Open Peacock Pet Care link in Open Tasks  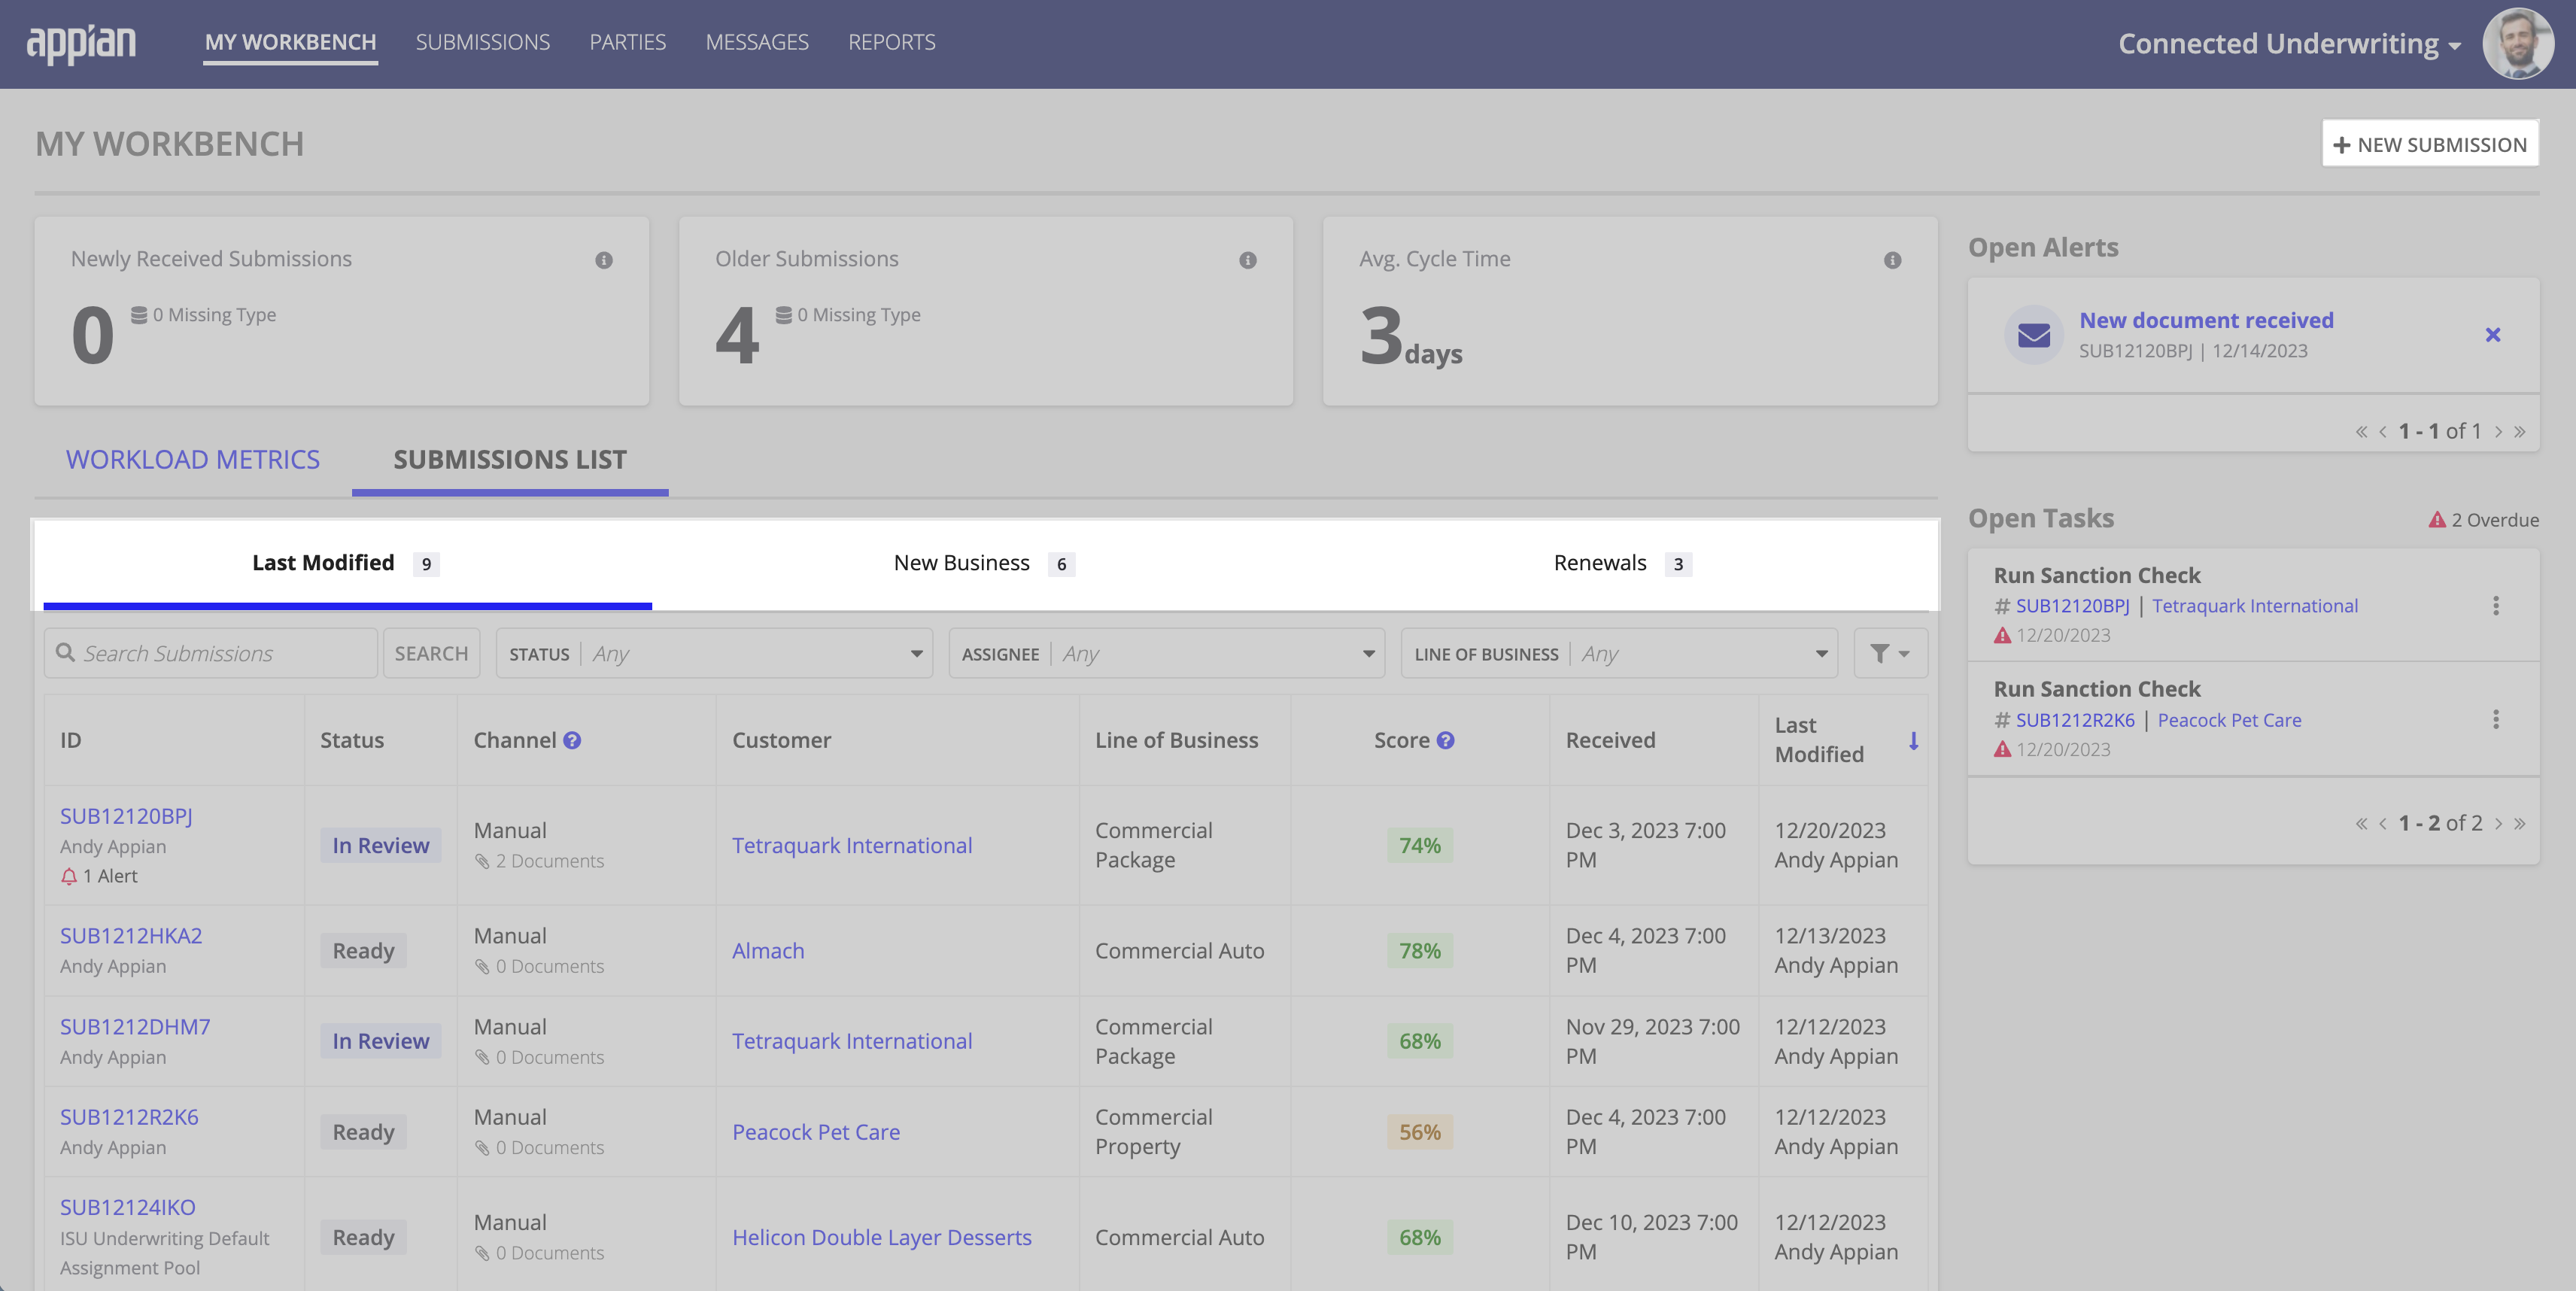point(2229,720)
